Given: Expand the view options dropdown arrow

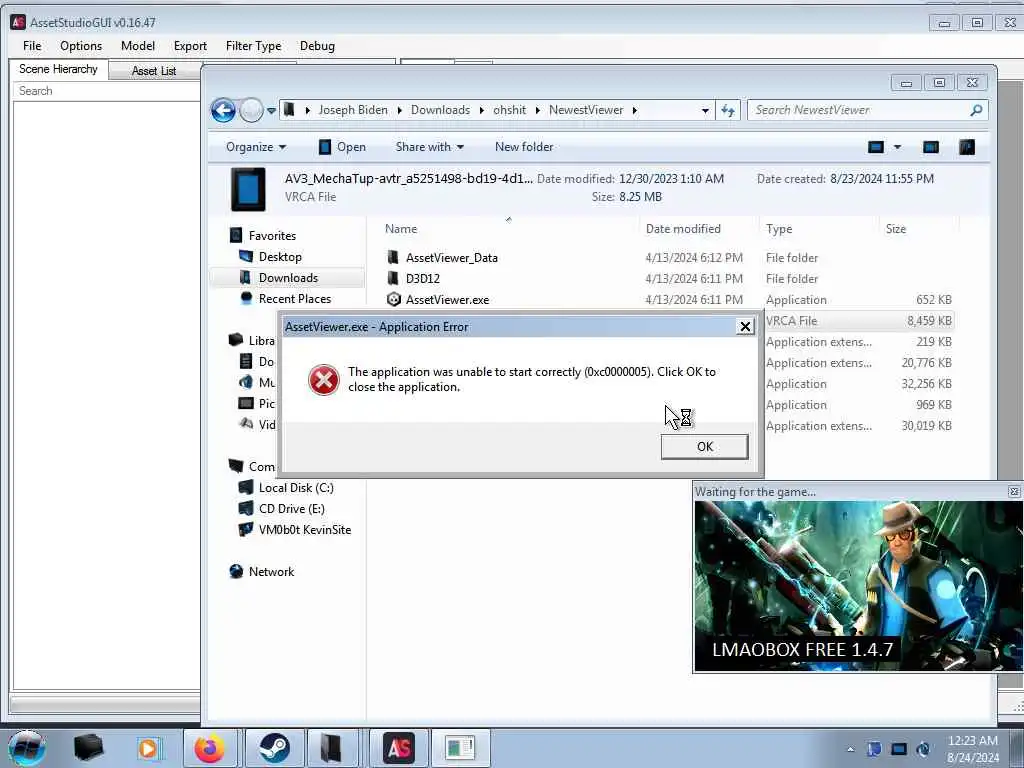Looking at the screenshot, I should pos(897,147).
